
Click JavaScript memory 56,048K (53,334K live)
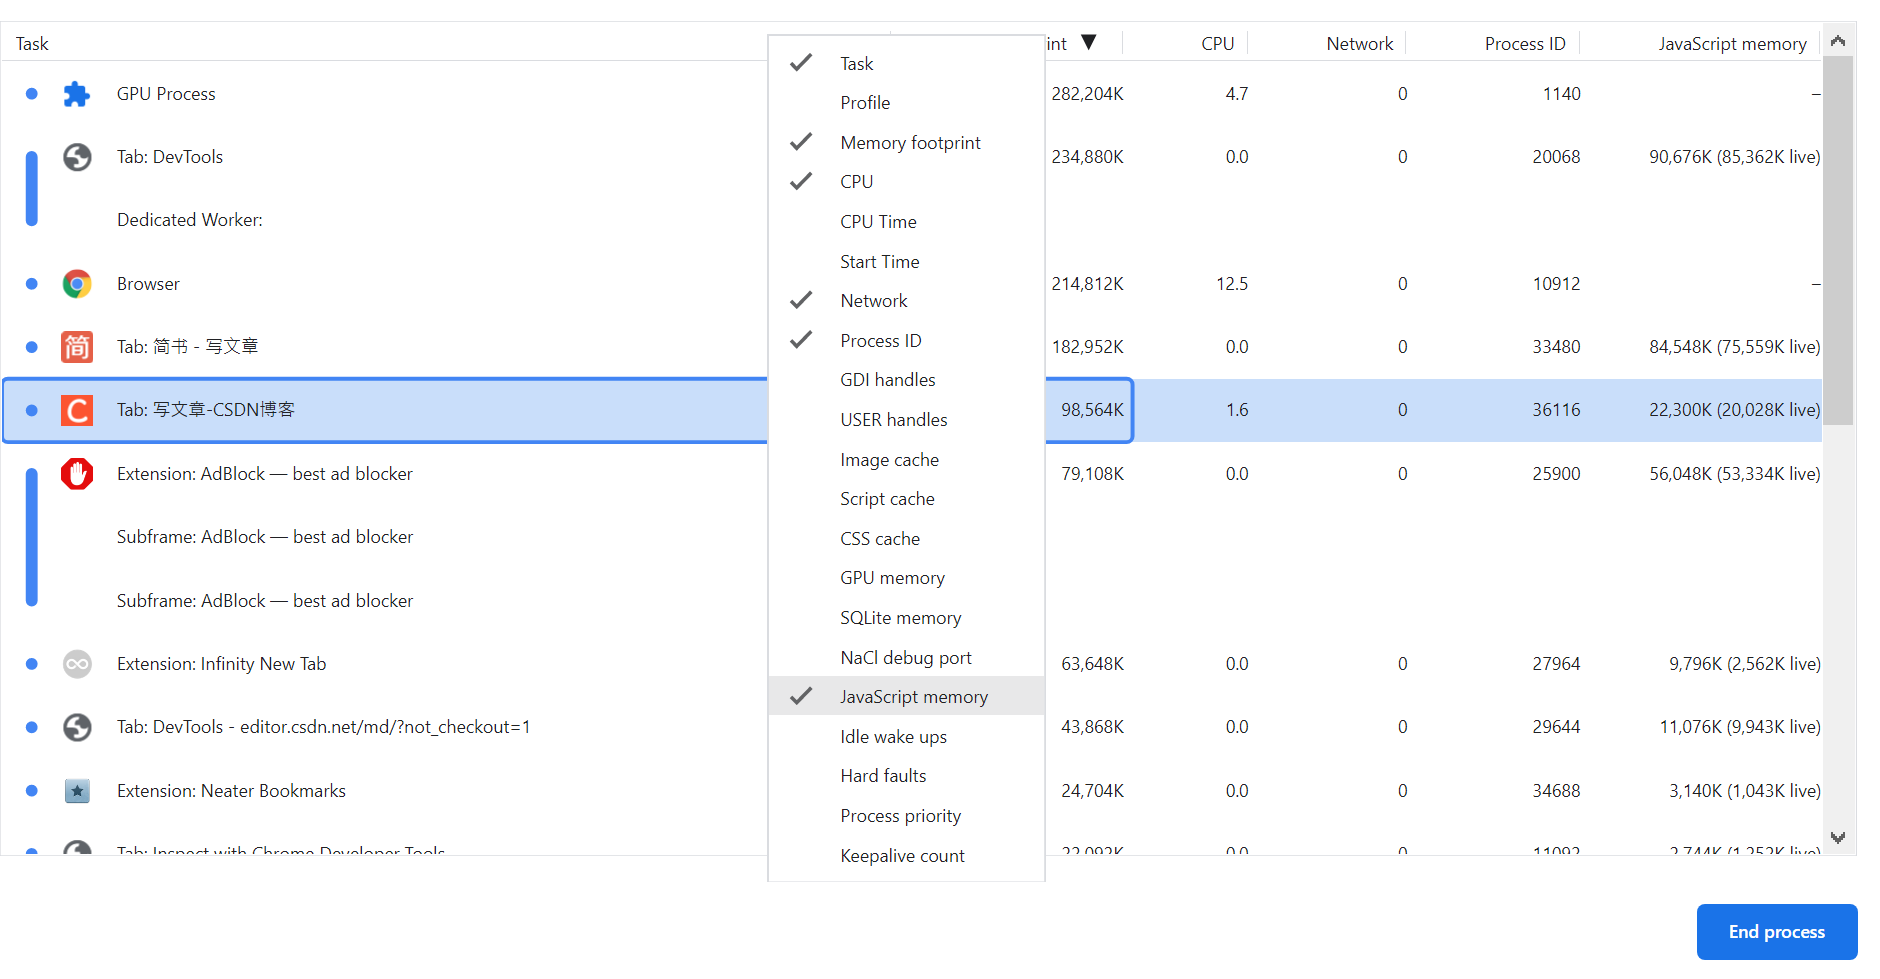(x=1734, y=474)
